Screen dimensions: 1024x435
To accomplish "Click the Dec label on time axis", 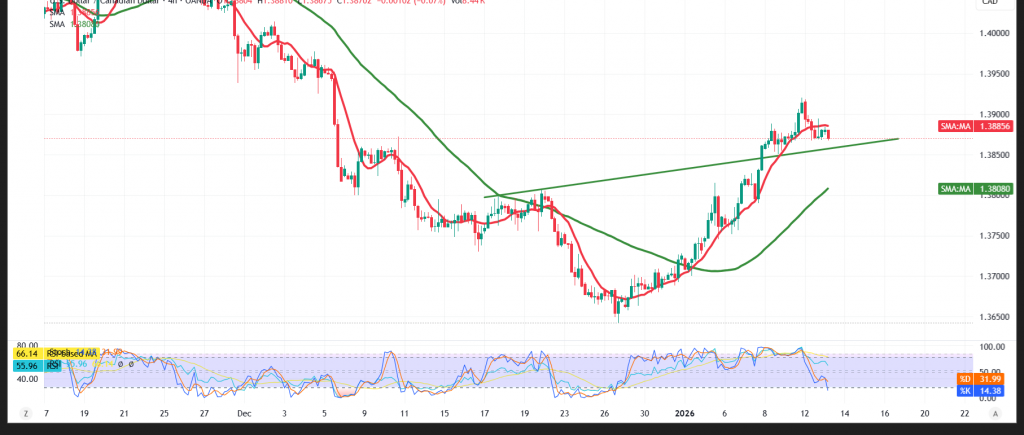I will point(245,411).
